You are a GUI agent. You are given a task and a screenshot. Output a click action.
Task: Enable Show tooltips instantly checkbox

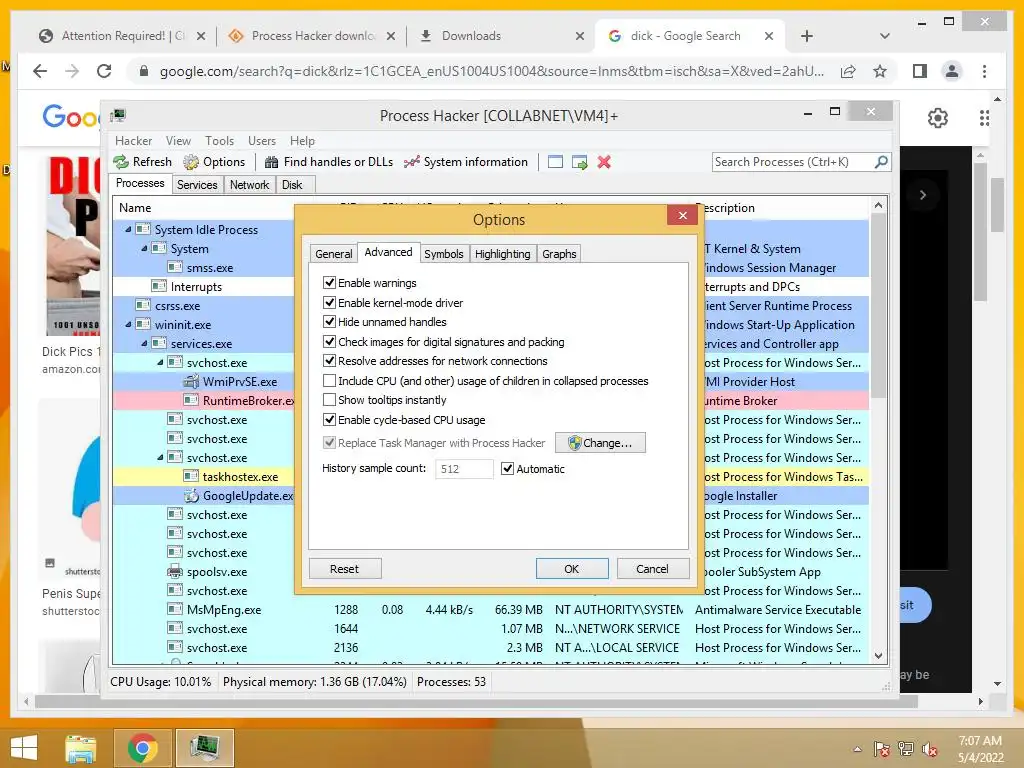329,400
